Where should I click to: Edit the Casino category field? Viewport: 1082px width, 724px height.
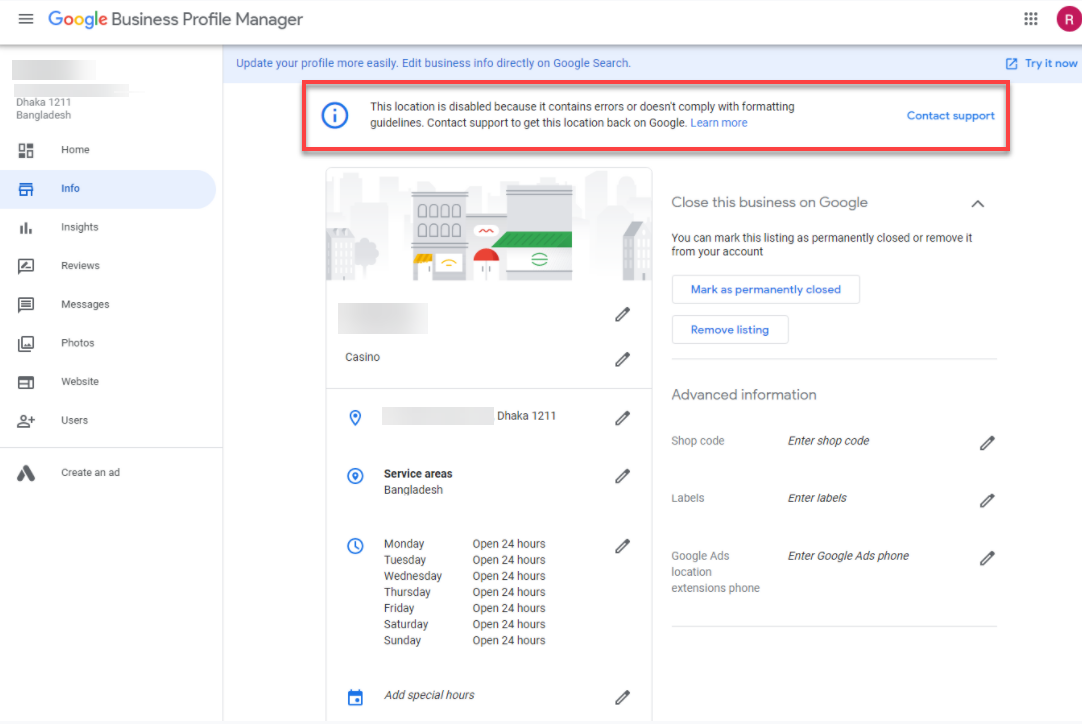622,358
